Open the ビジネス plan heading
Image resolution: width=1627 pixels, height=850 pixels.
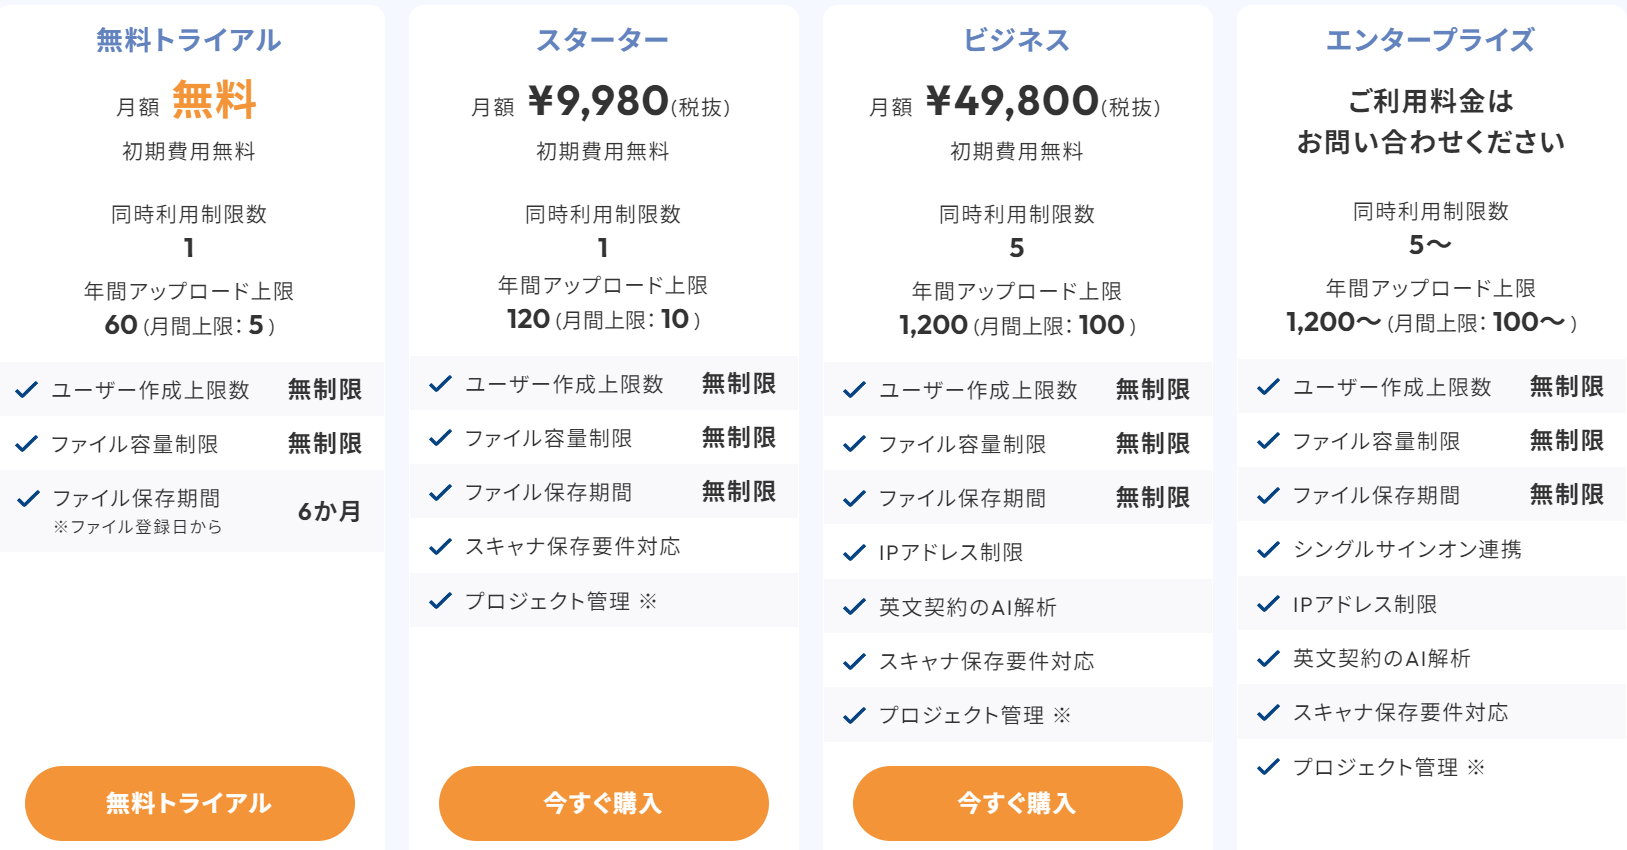click(x=1016, y=40)
